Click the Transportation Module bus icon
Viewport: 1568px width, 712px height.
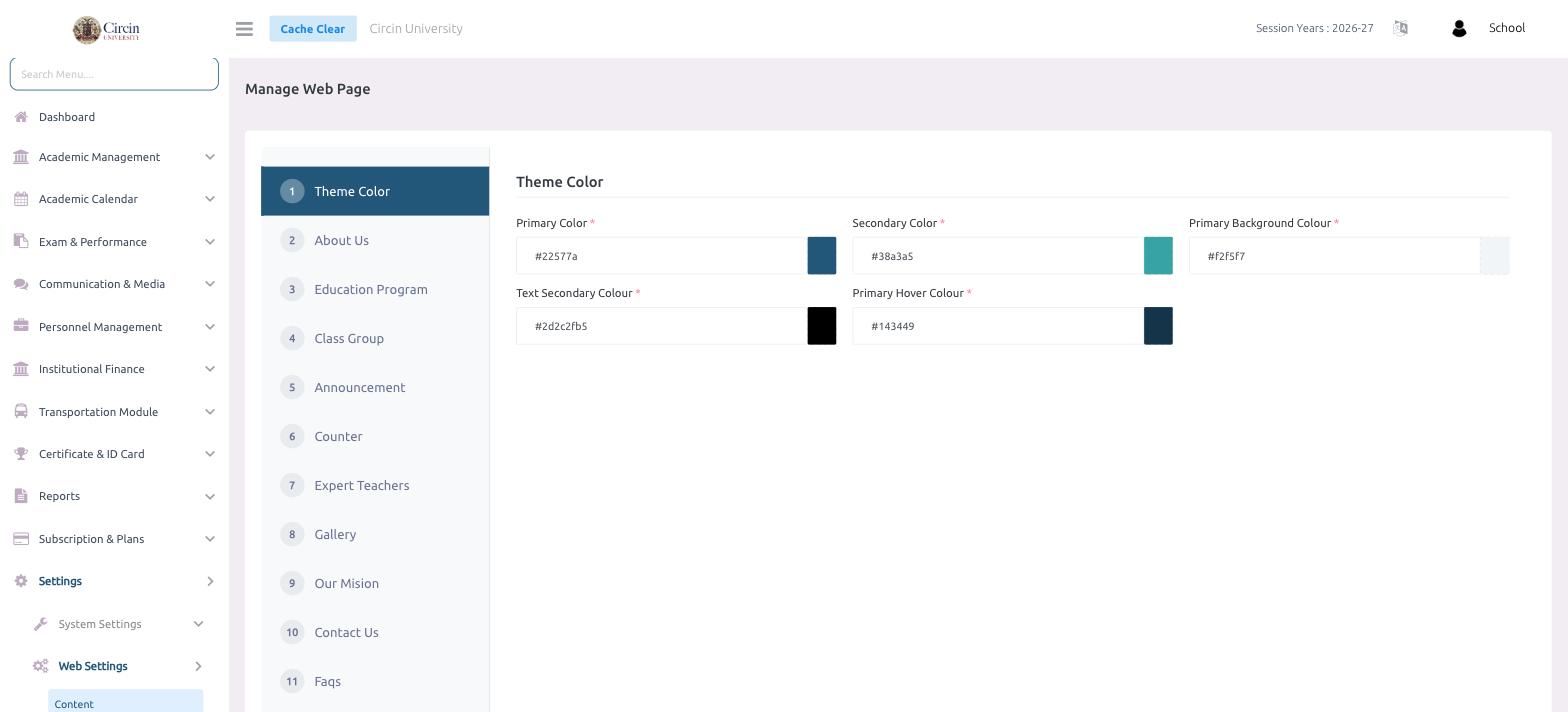coord(21,411)
